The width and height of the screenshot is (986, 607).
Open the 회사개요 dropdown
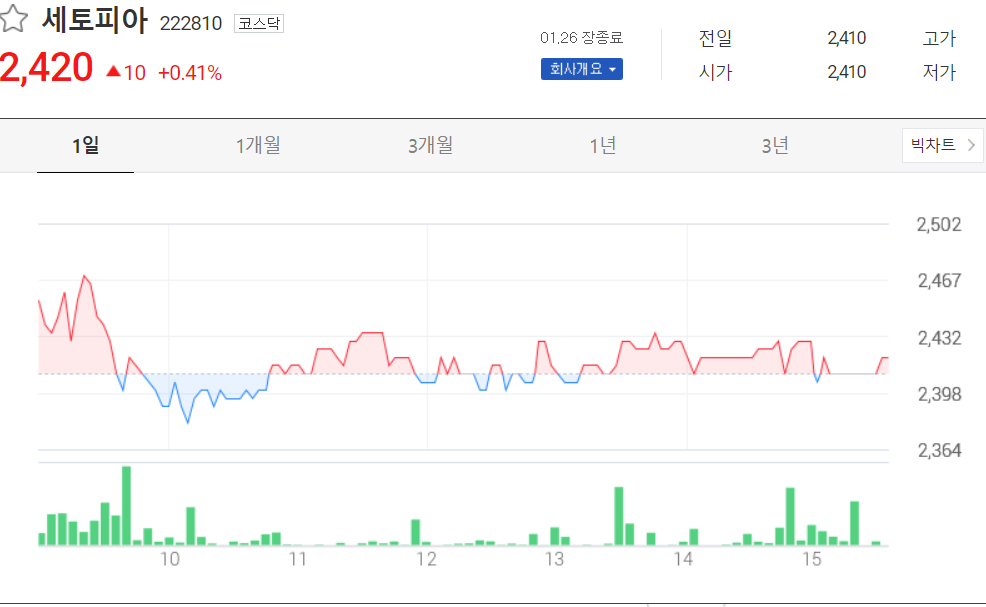pyautogui.click(x=582, y=69)
